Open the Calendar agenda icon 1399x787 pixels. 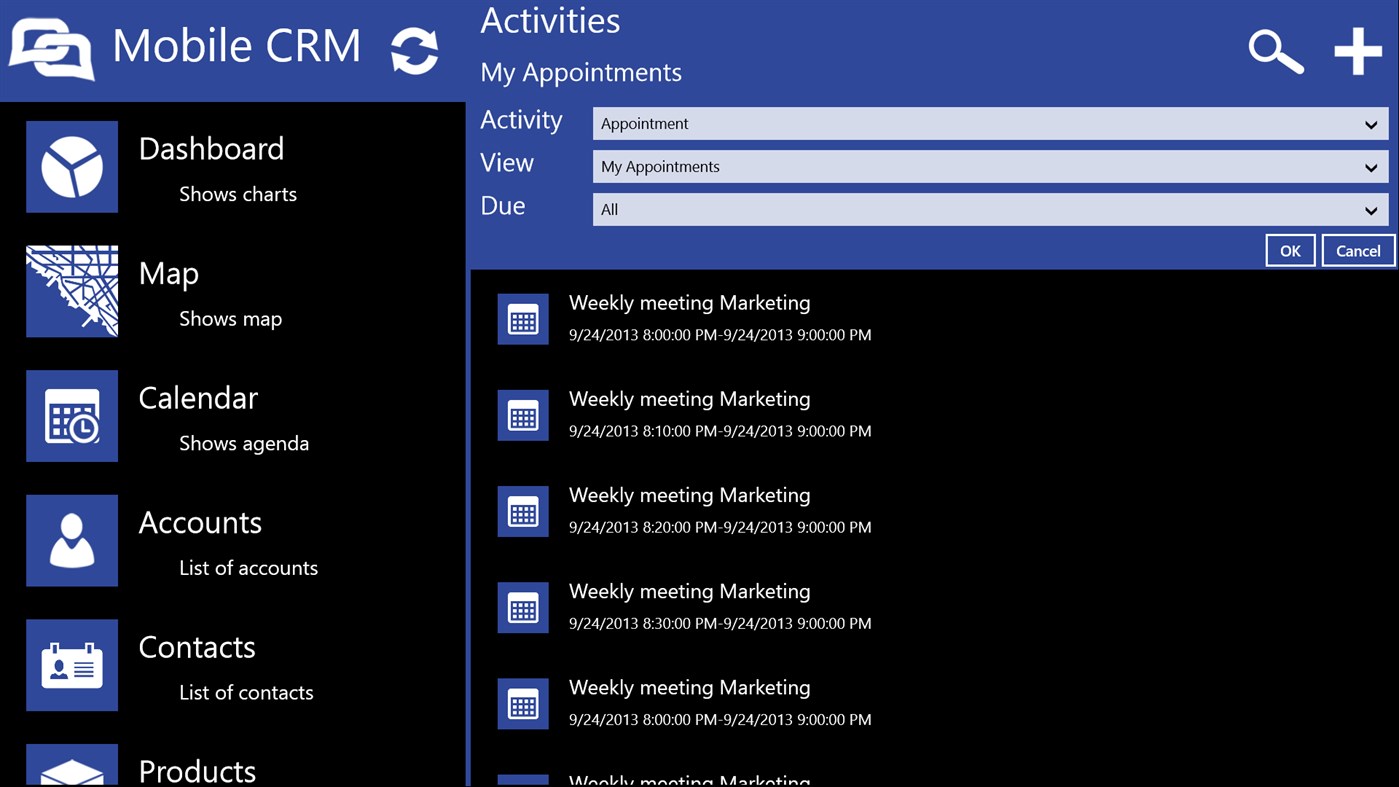click(x=71, y=416)
